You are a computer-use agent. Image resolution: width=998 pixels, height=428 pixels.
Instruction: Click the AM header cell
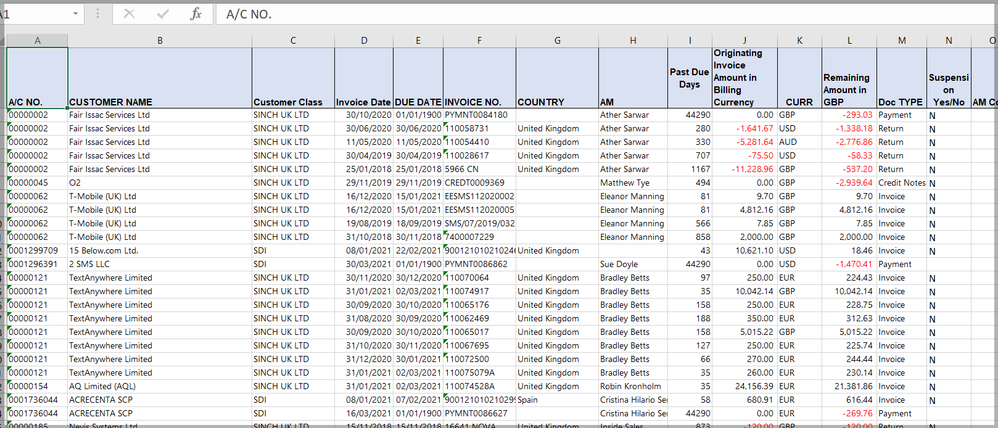(633, 78)
